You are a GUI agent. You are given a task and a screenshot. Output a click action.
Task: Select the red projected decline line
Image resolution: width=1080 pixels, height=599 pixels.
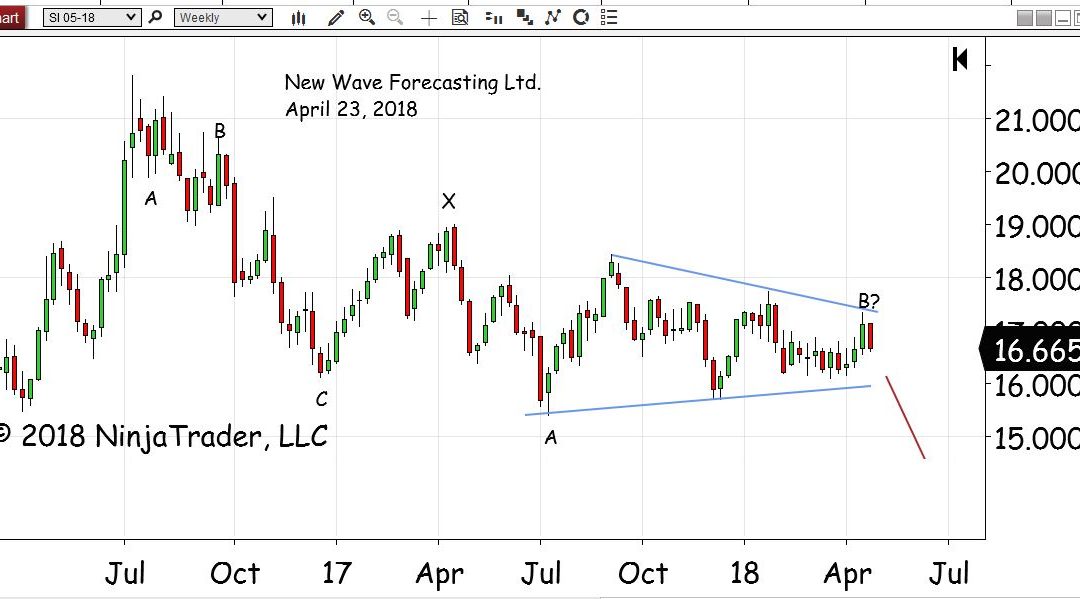(x=905, y=417)
